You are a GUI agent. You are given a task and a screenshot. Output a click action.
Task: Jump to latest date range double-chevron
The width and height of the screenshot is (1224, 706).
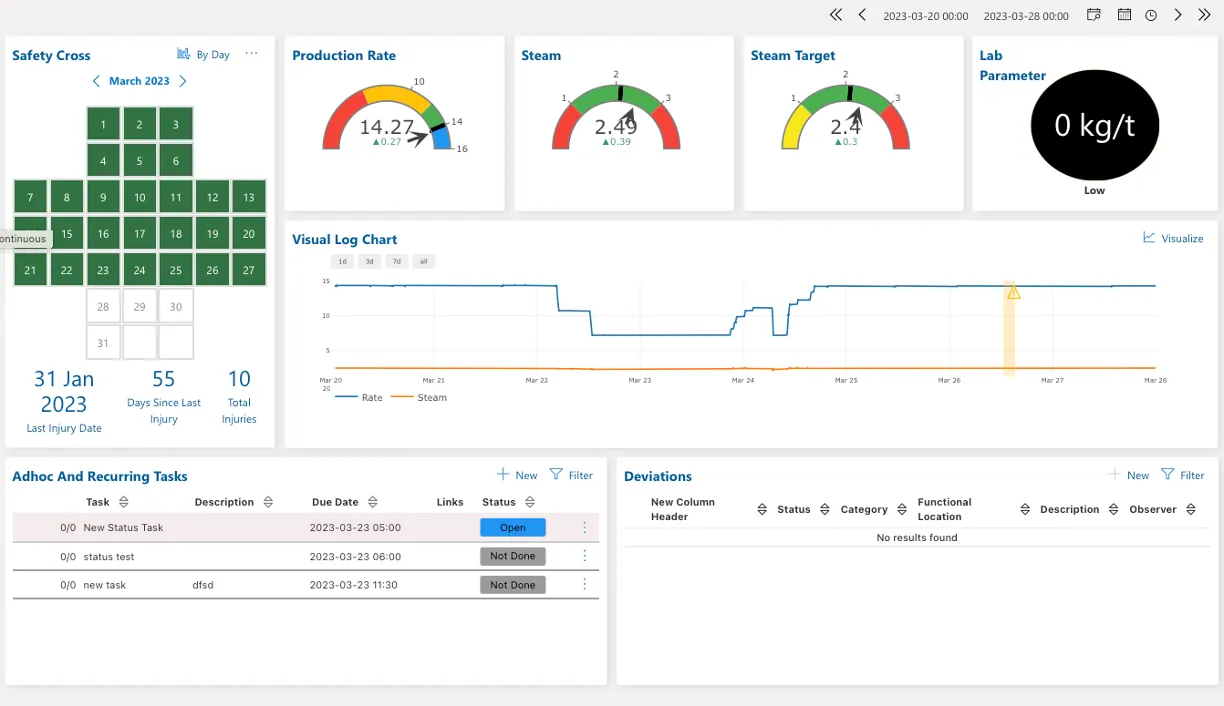tap(1204, 15)
